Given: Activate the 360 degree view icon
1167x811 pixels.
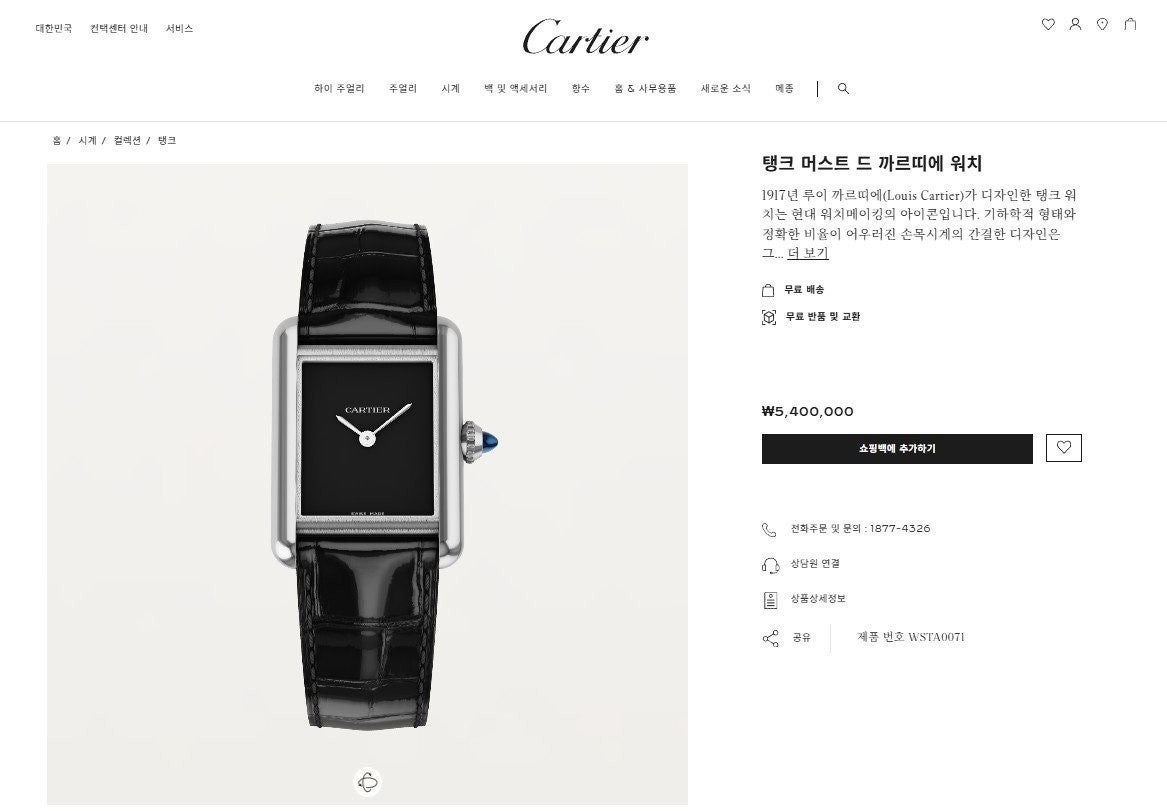Looking at the screenshot, I should [x=368, y=781].
